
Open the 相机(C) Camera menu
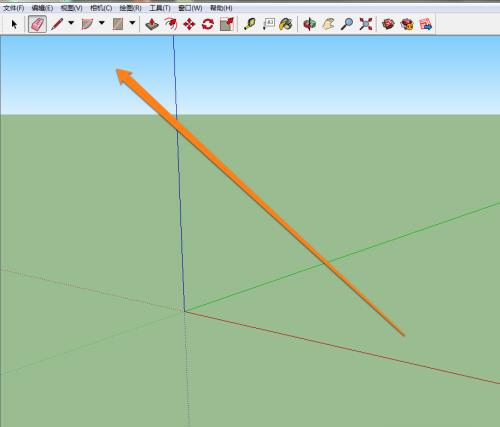101,8
